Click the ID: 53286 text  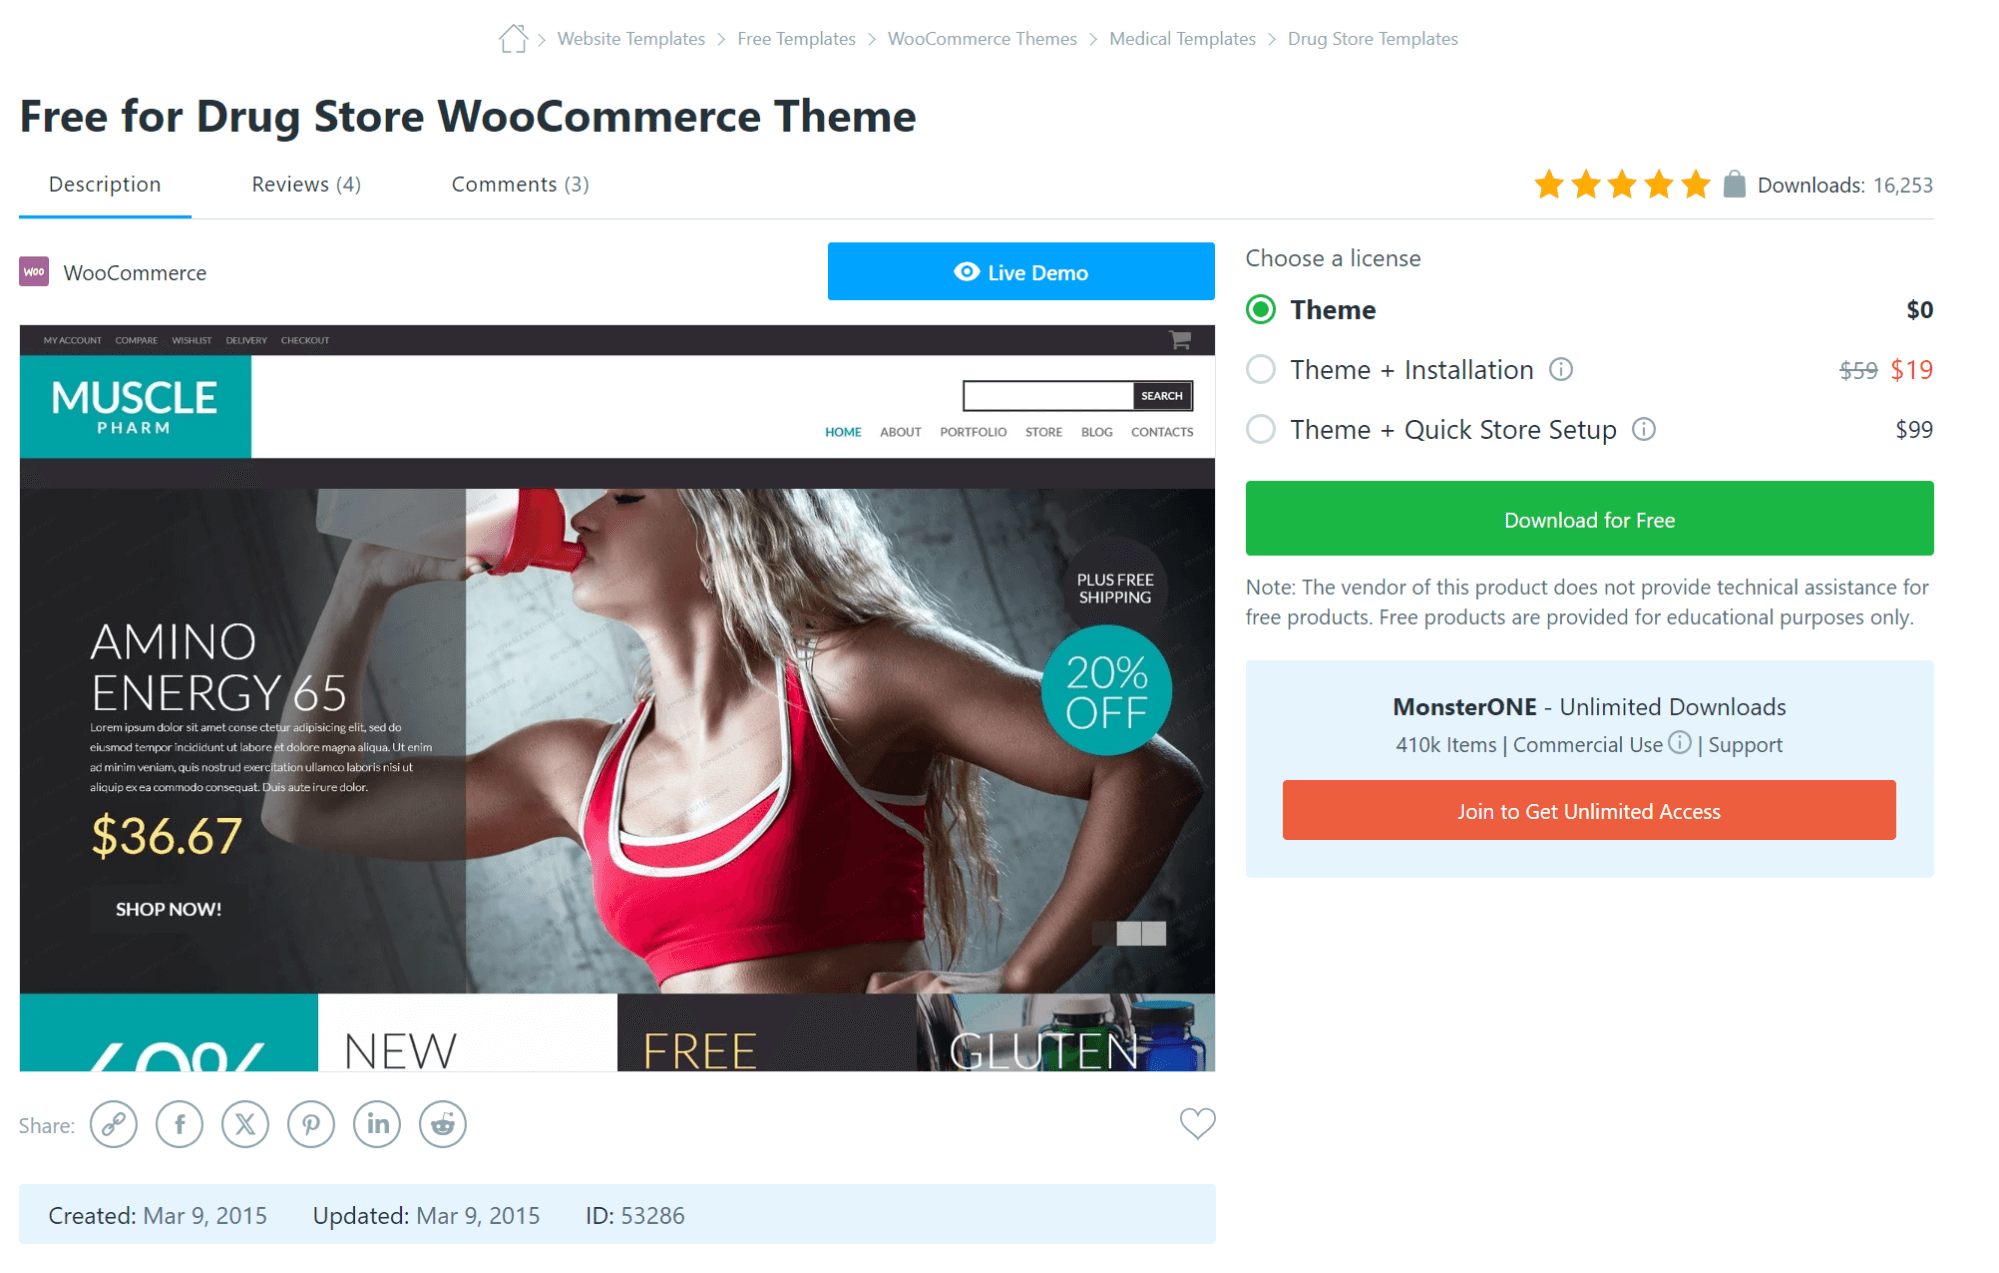click(x=635, y=1216)
